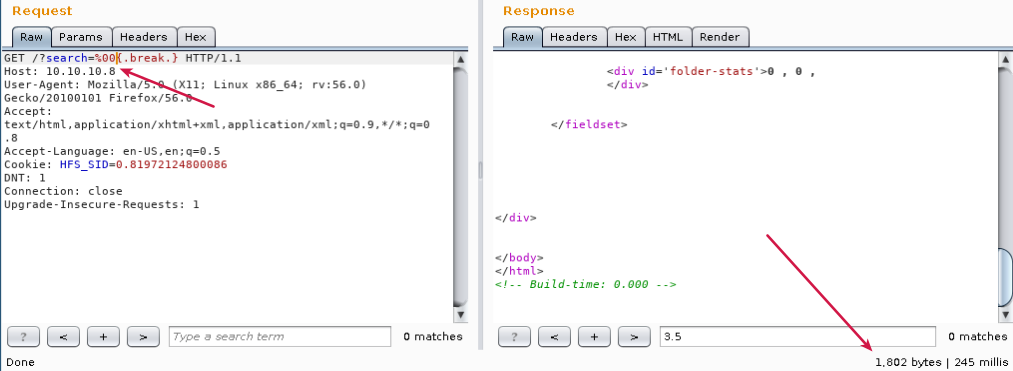Image resolution: width=1013 pixels, height=371 pixels.
Task: Open the Request Headers tab
Action: tap(143, 37)
